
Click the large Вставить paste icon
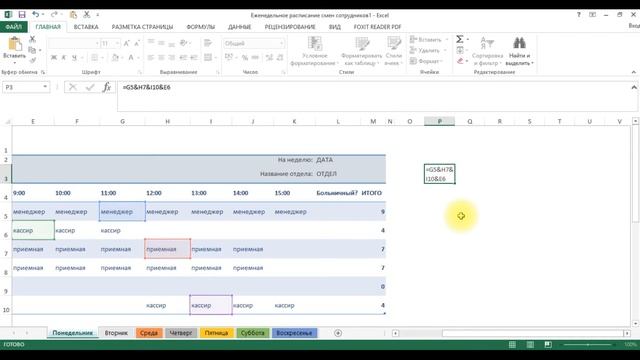[x=15, y=44]
